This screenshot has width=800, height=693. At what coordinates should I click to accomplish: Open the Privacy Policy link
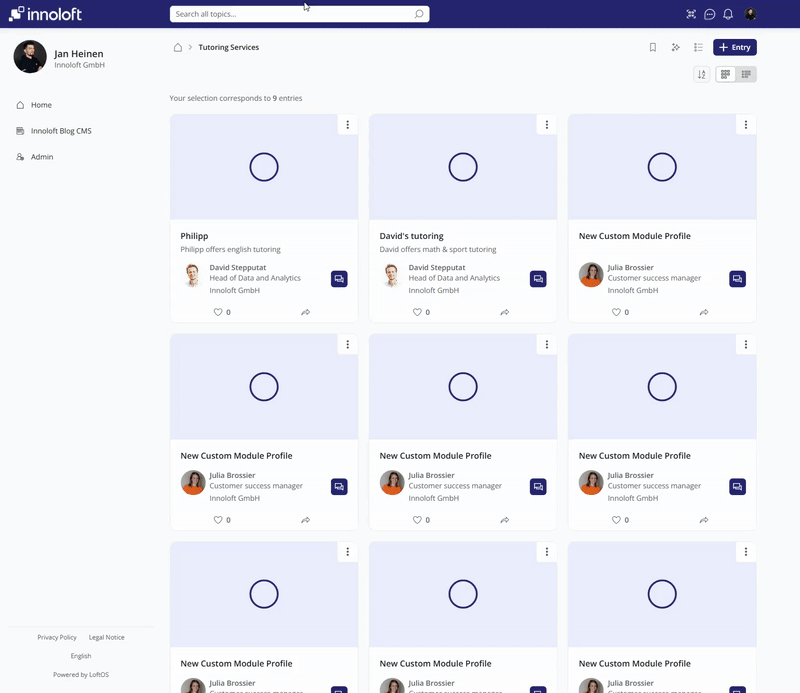click(x=57, y=637)
